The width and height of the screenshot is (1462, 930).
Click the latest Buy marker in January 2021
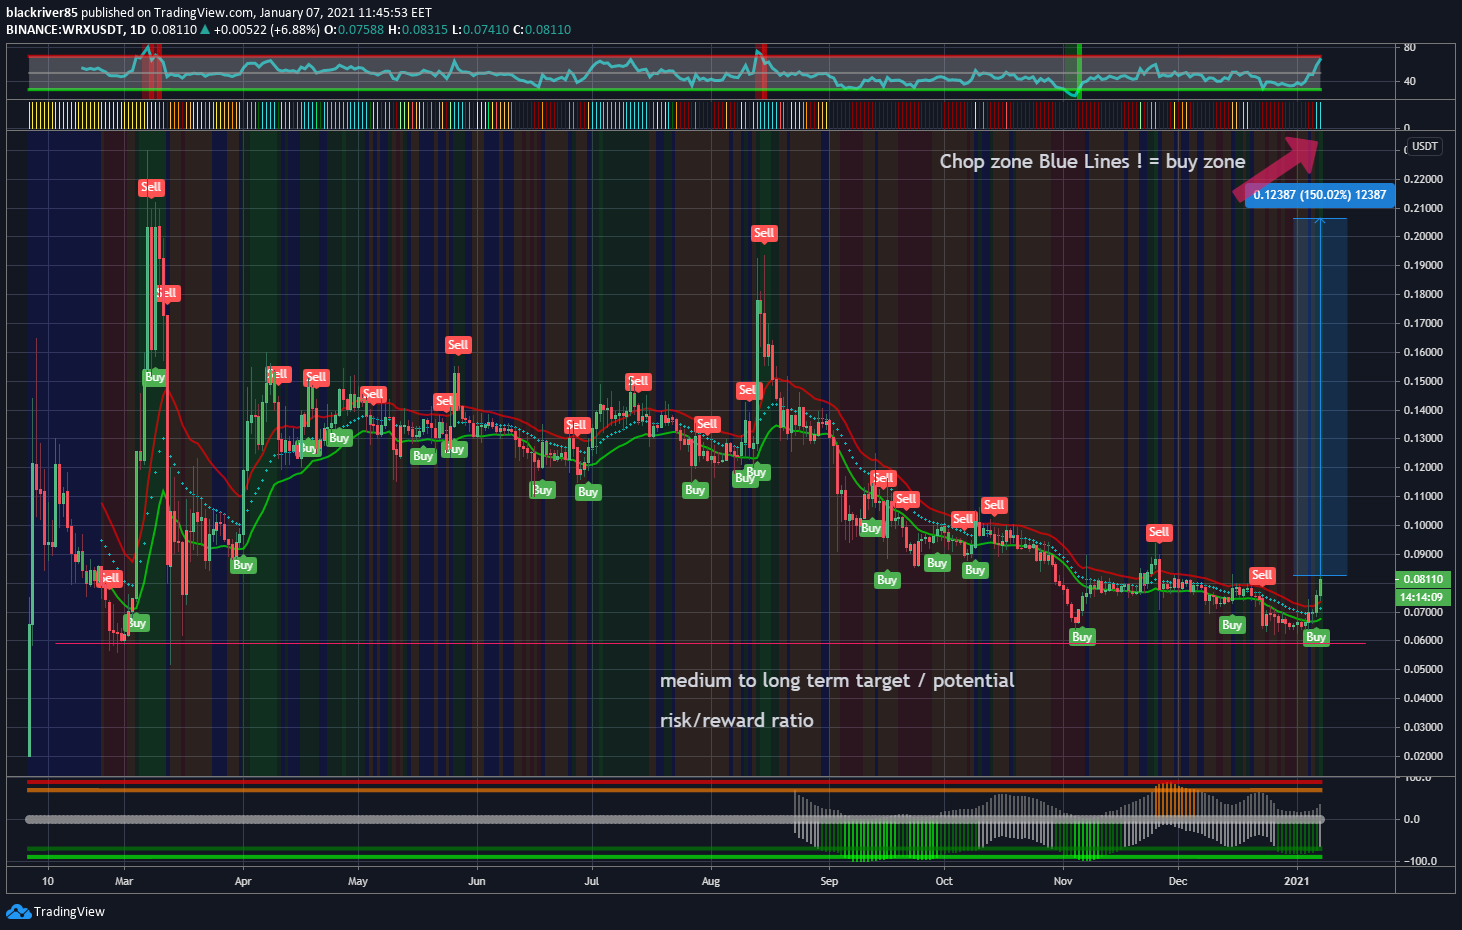coord(1316,636)
